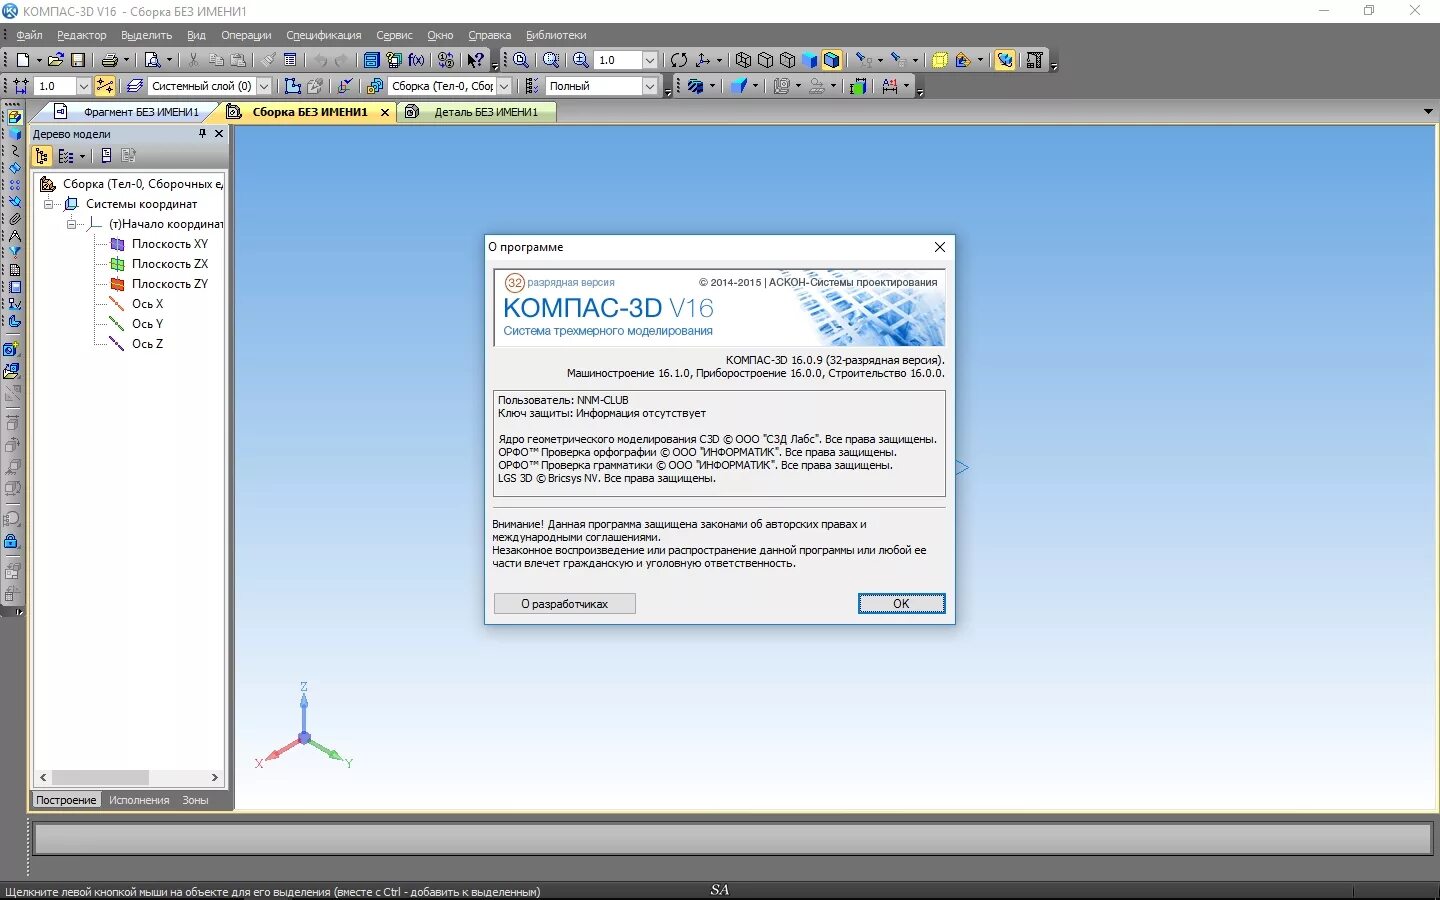Image resolution: width=1440 pixels, height=900 pixels.
Task: Click the Undo arrow icon
Action: [x=320, y=60]
